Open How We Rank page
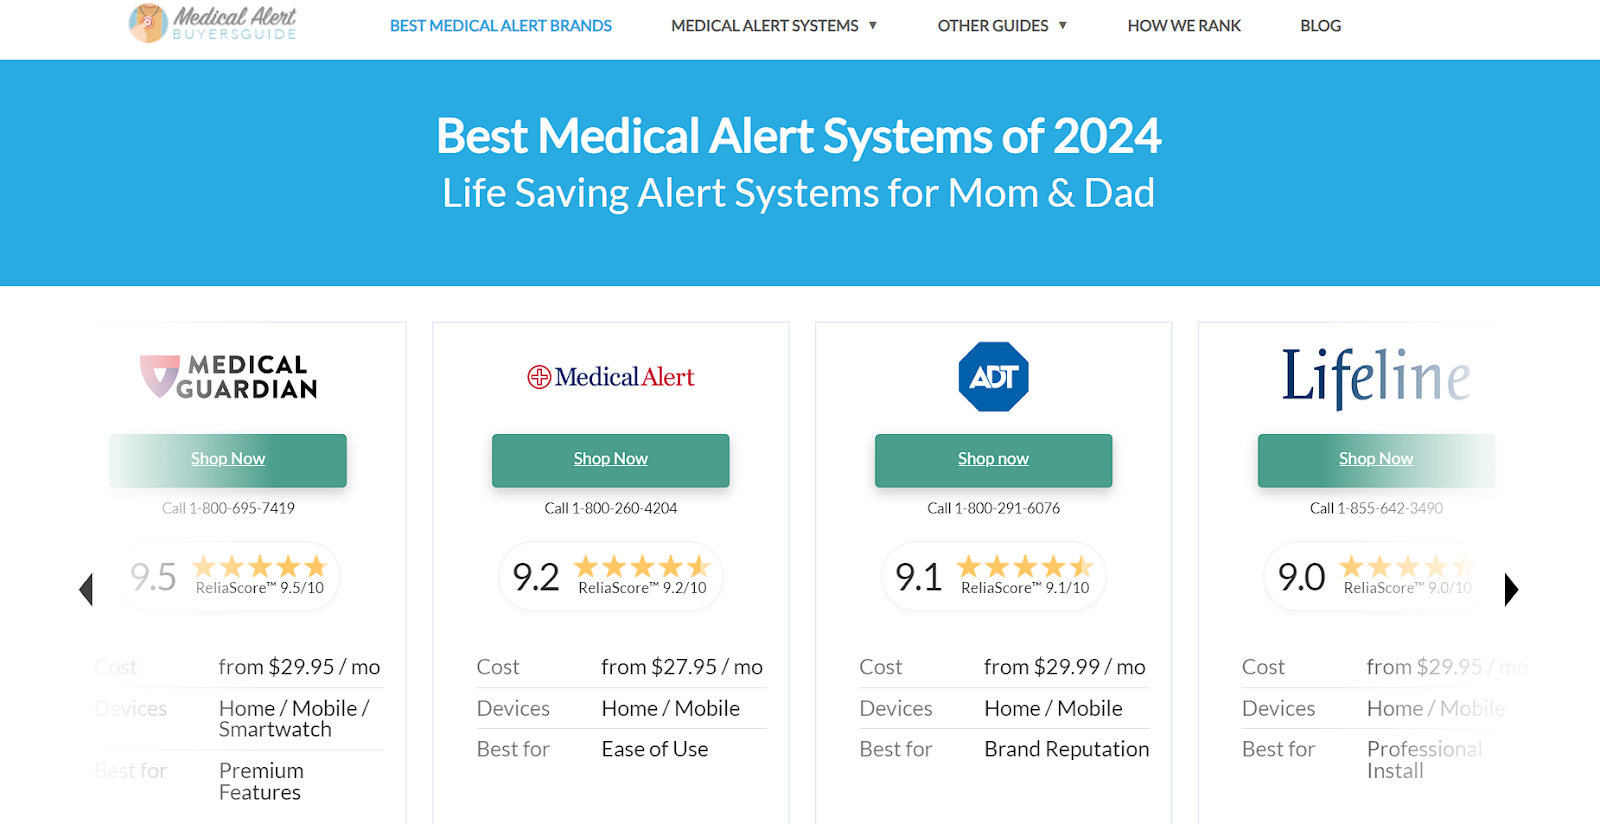Viewport: 1600px width, 824px height. (1184, 26)
